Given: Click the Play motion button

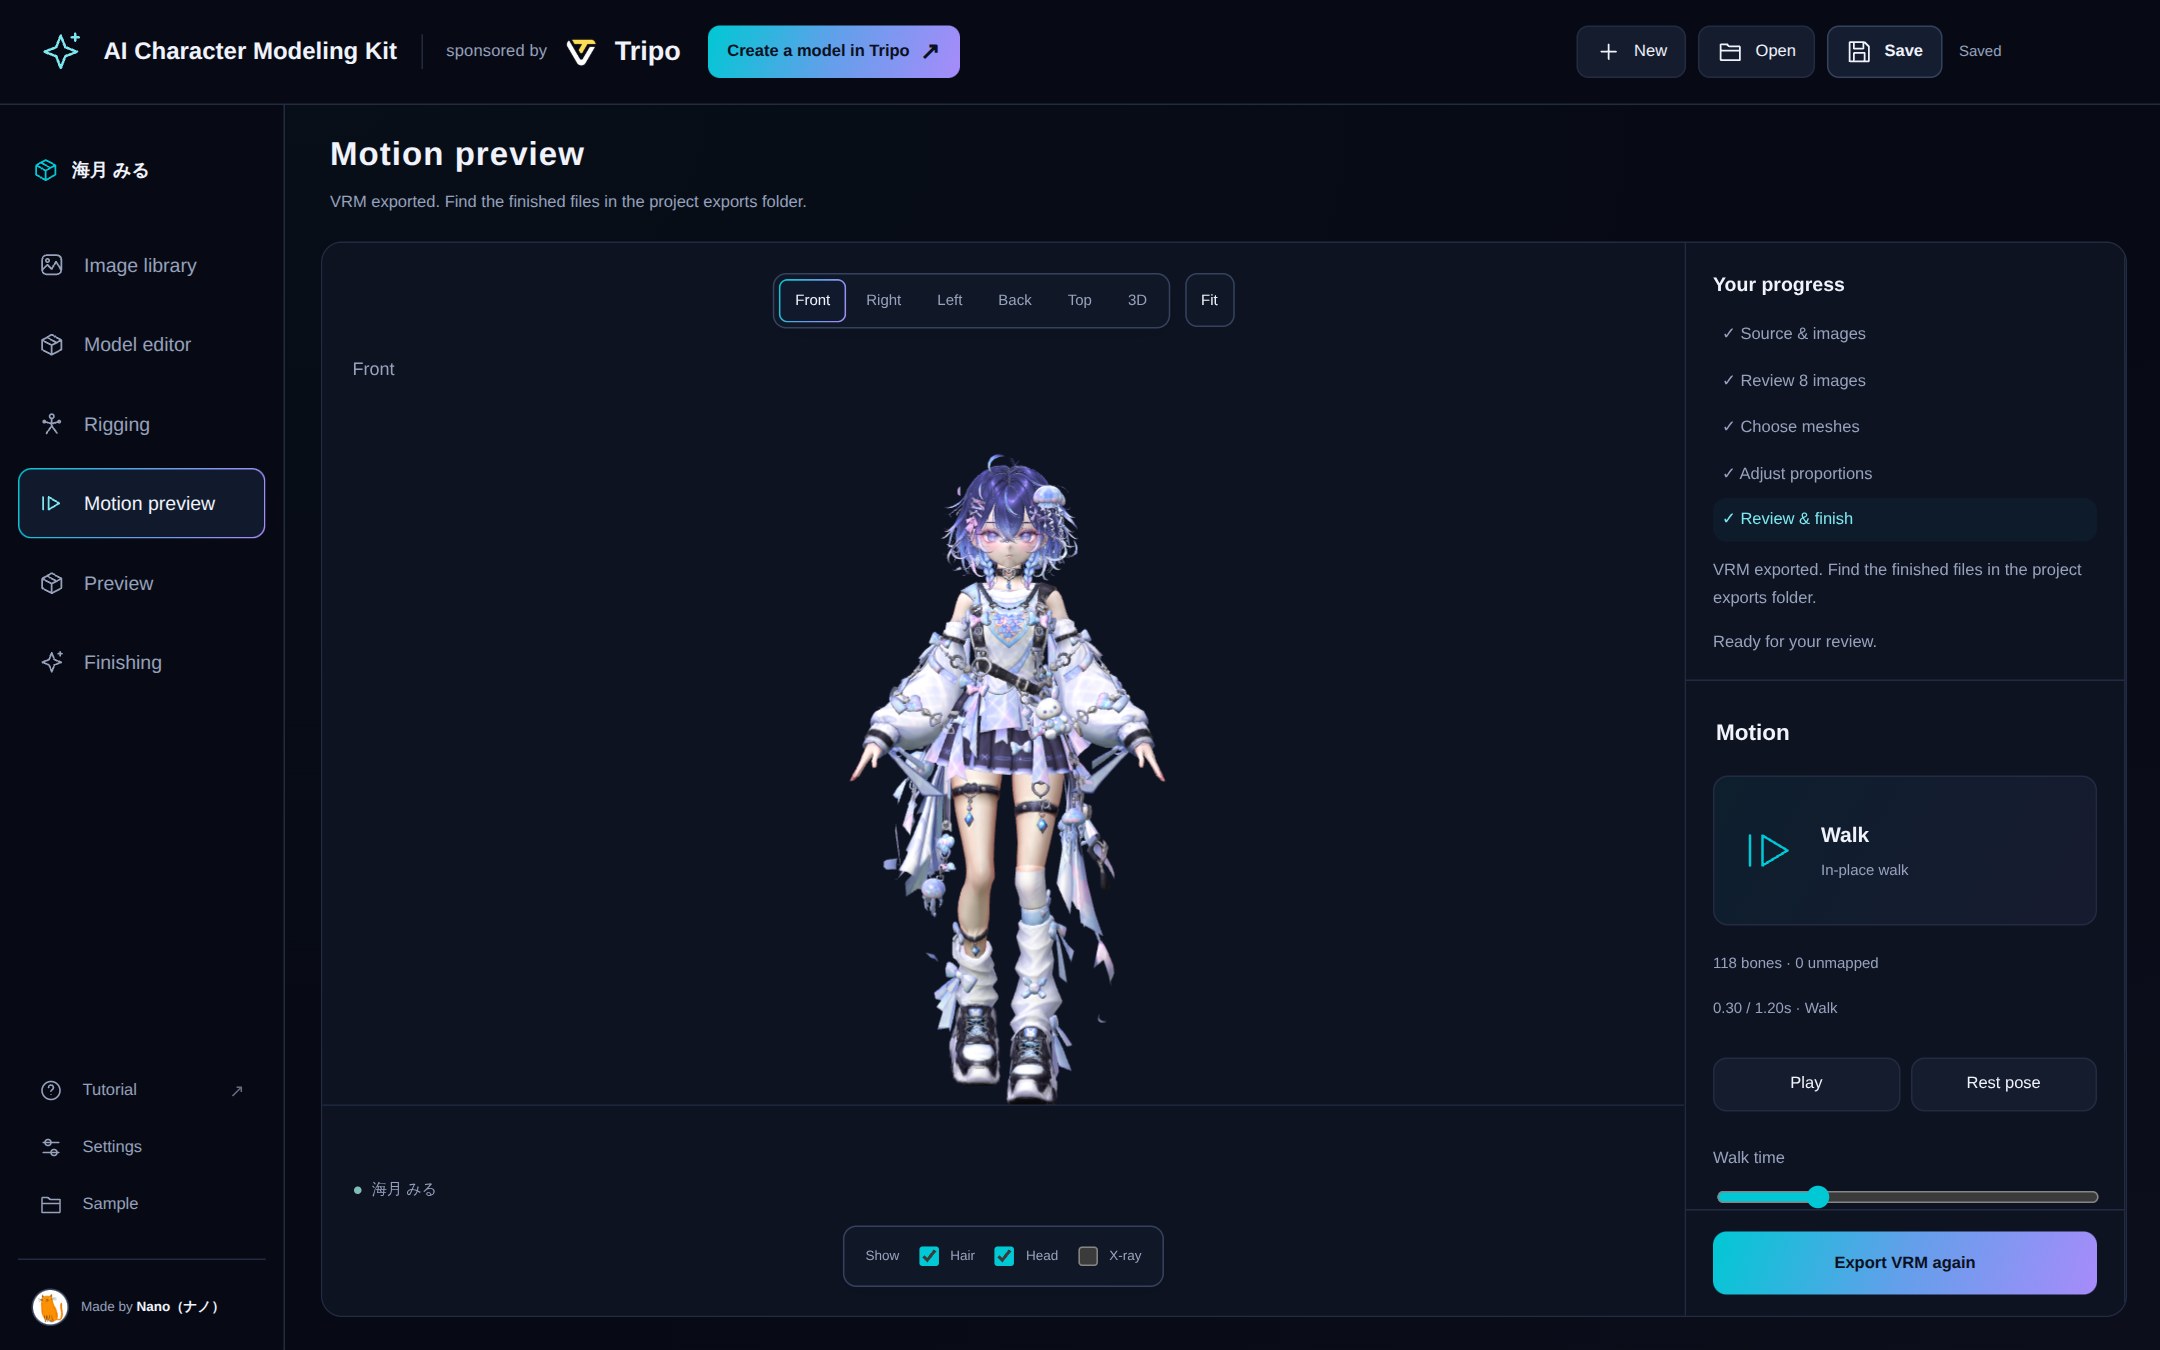Looking at the screenshot, I should point(1806,1083).
